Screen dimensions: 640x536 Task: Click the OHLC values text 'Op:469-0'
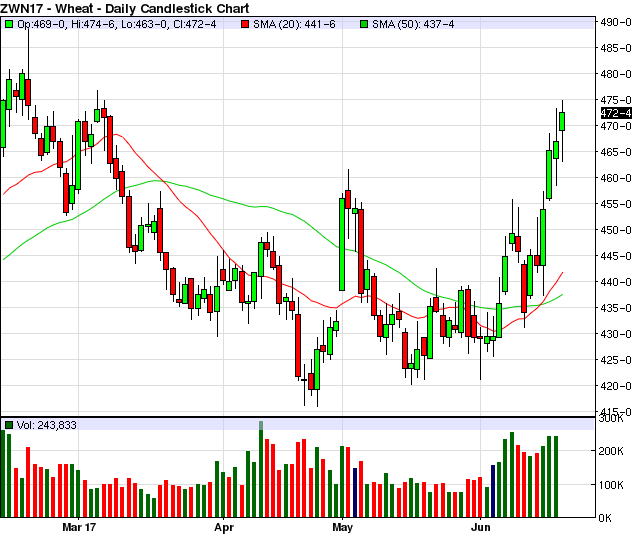click(41, 24)
